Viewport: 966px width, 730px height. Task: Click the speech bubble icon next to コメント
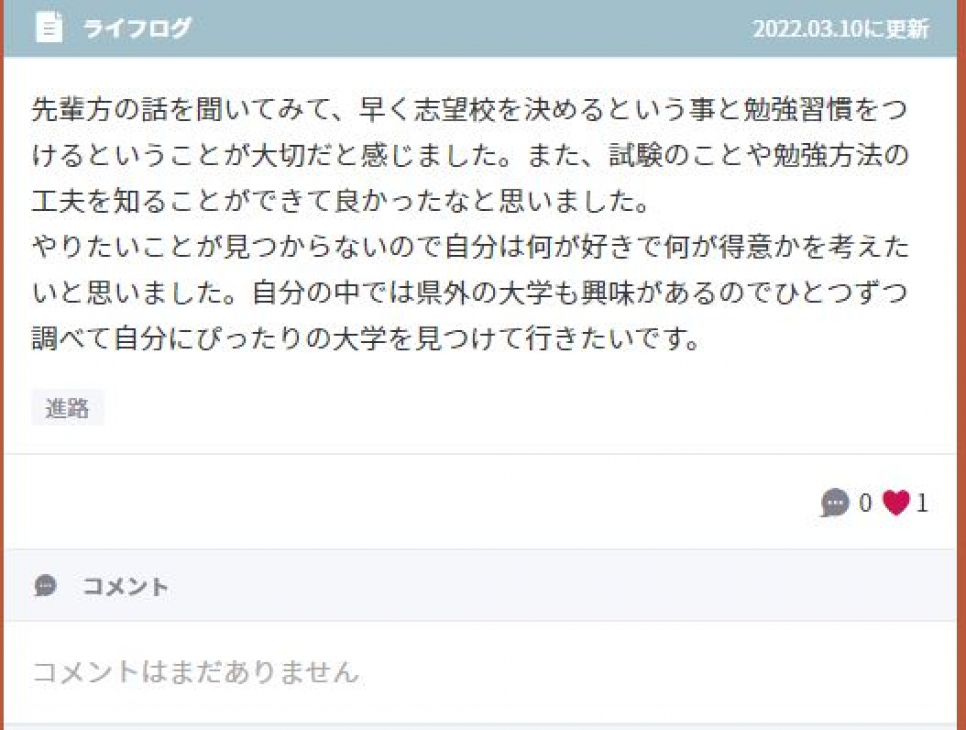(x=46, y=585)
